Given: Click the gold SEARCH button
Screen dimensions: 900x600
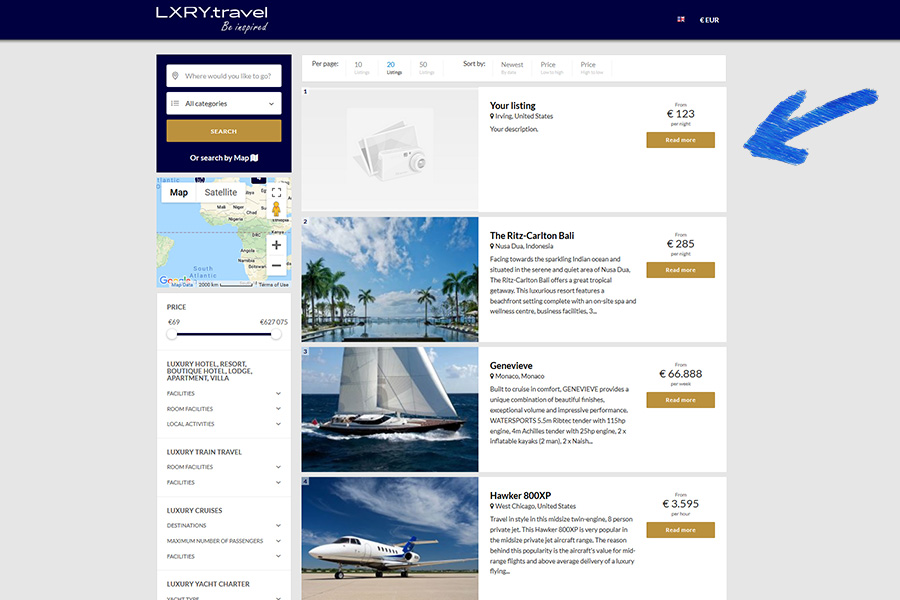Looking at the screenshot, I should [x=224, y=131].
